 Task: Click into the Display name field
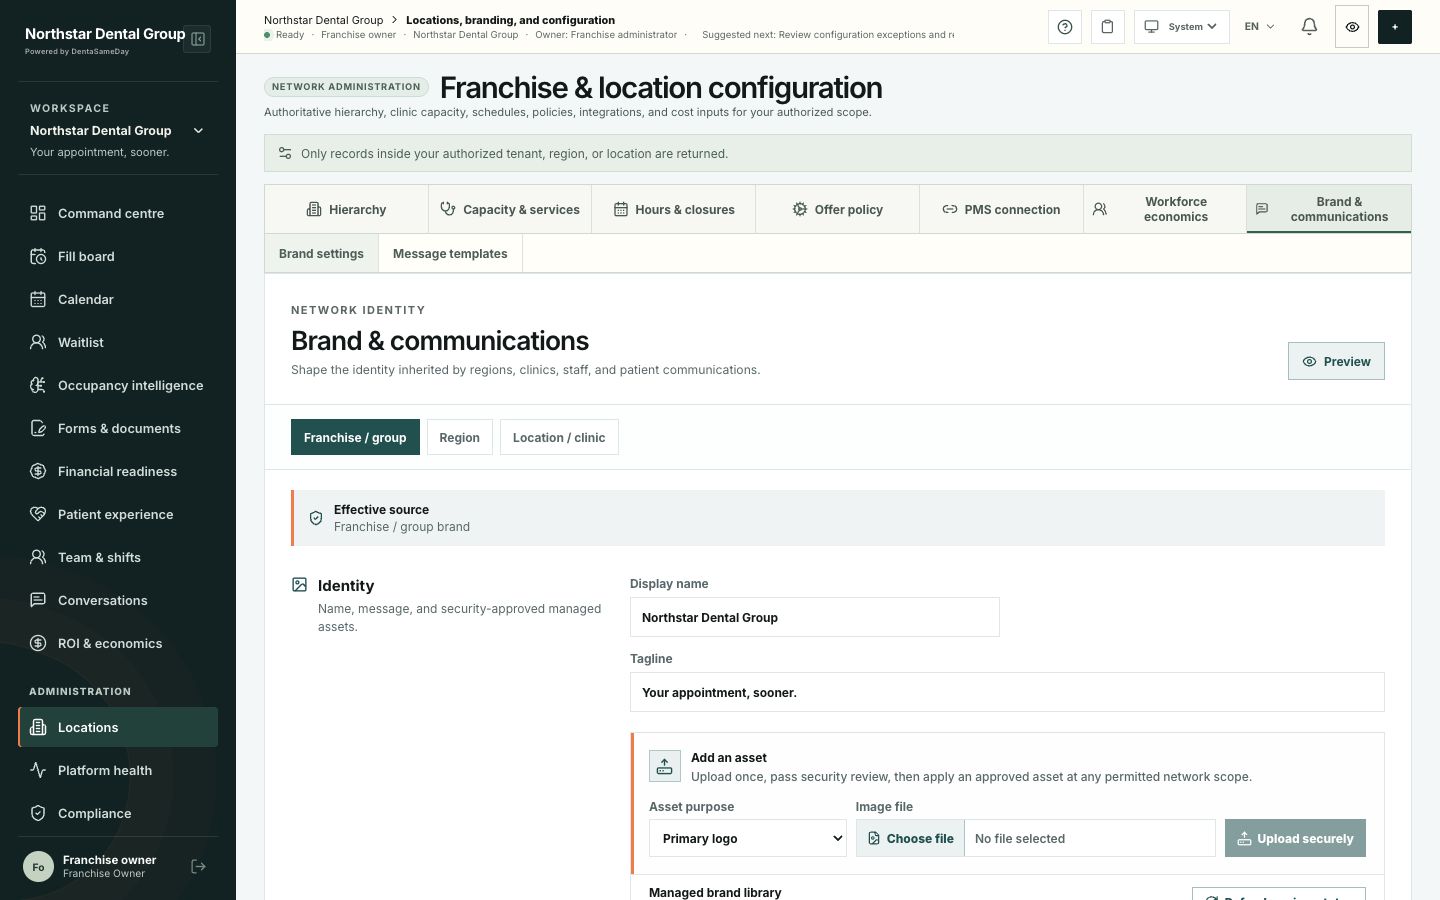(815, 617)
